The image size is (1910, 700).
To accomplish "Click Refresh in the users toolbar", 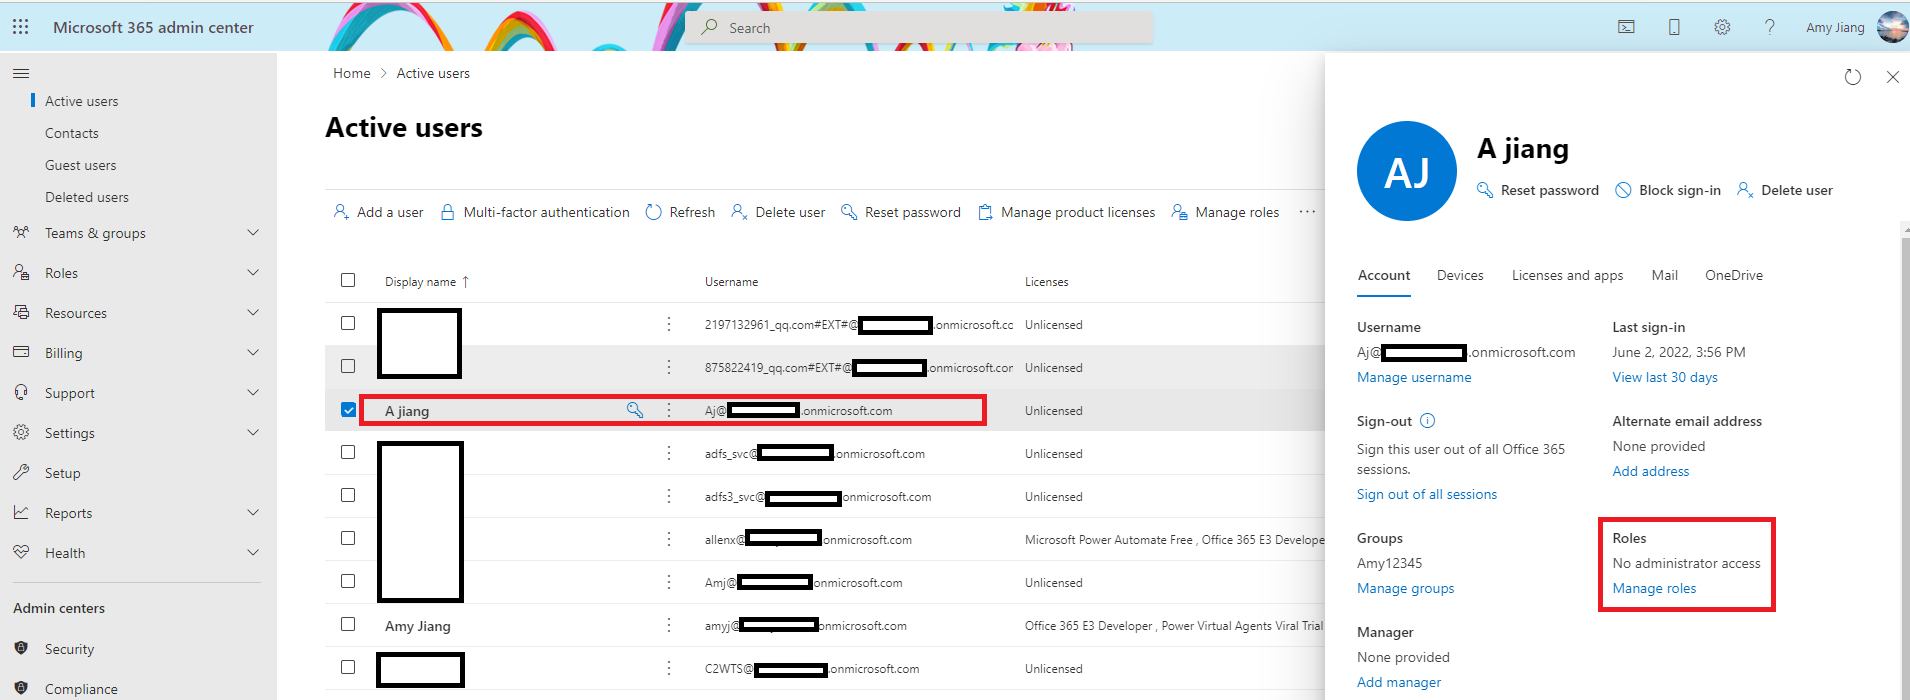I will tap(680, 212).
